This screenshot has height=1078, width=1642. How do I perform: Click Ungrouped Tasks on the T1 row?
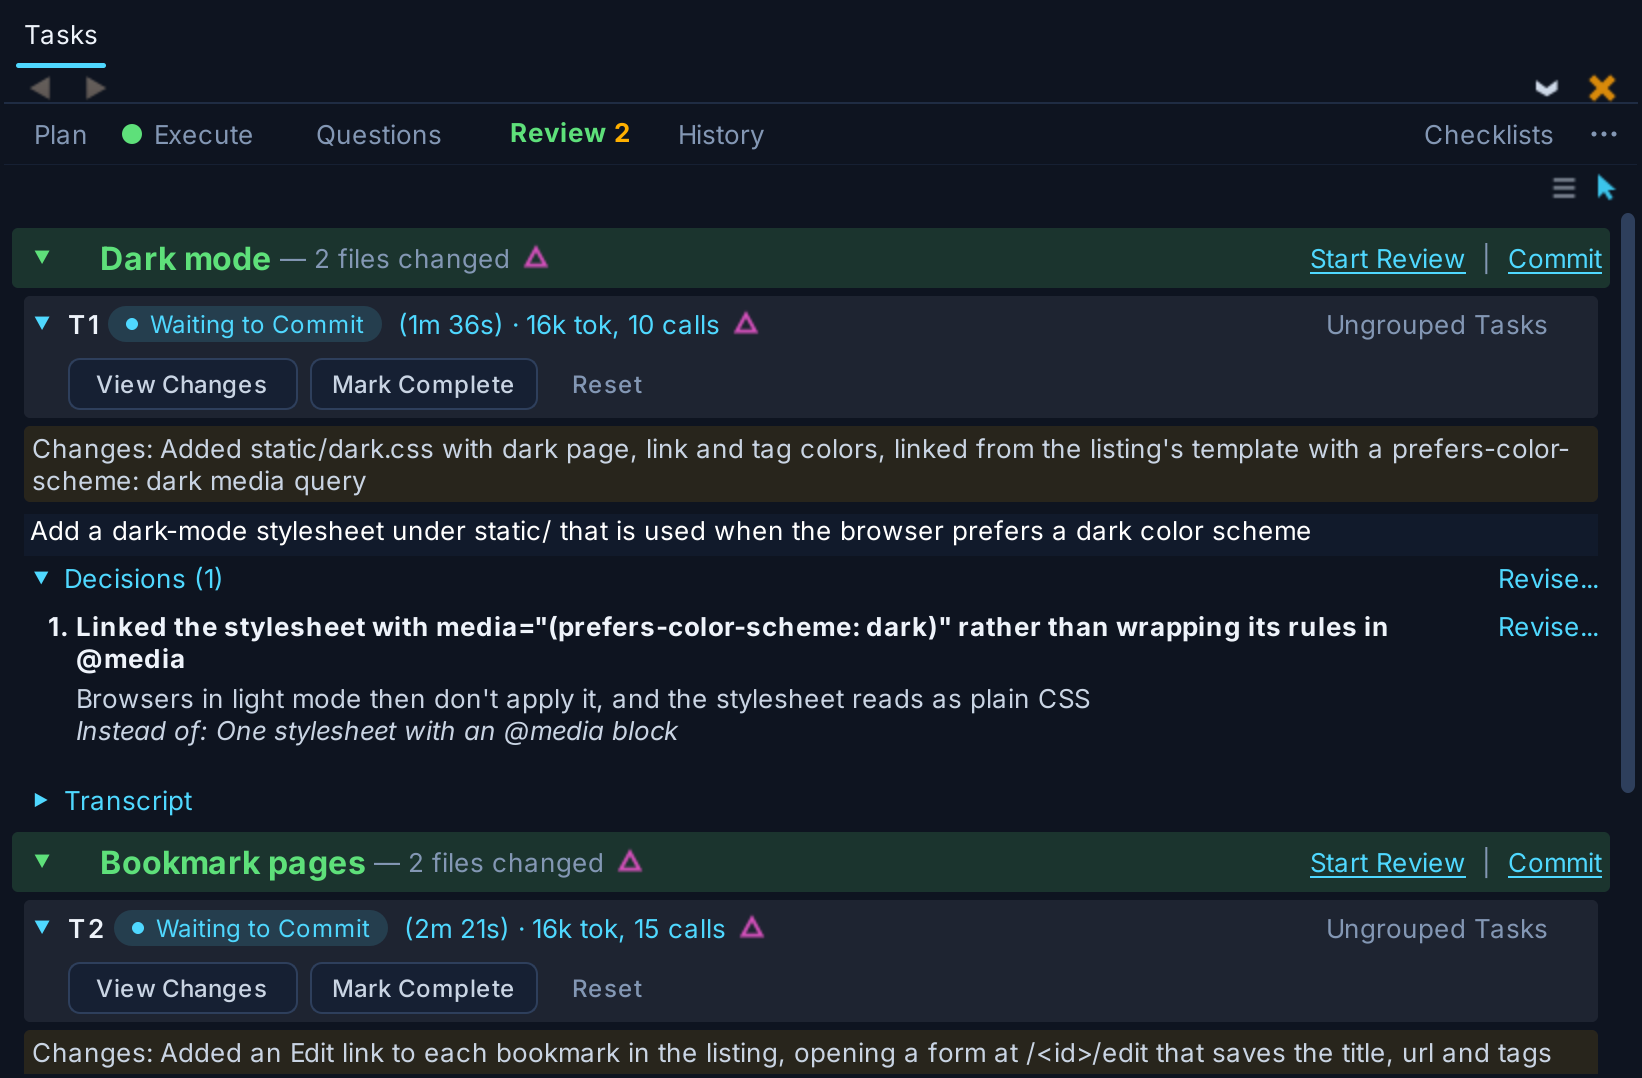(x=1436, y=325)
